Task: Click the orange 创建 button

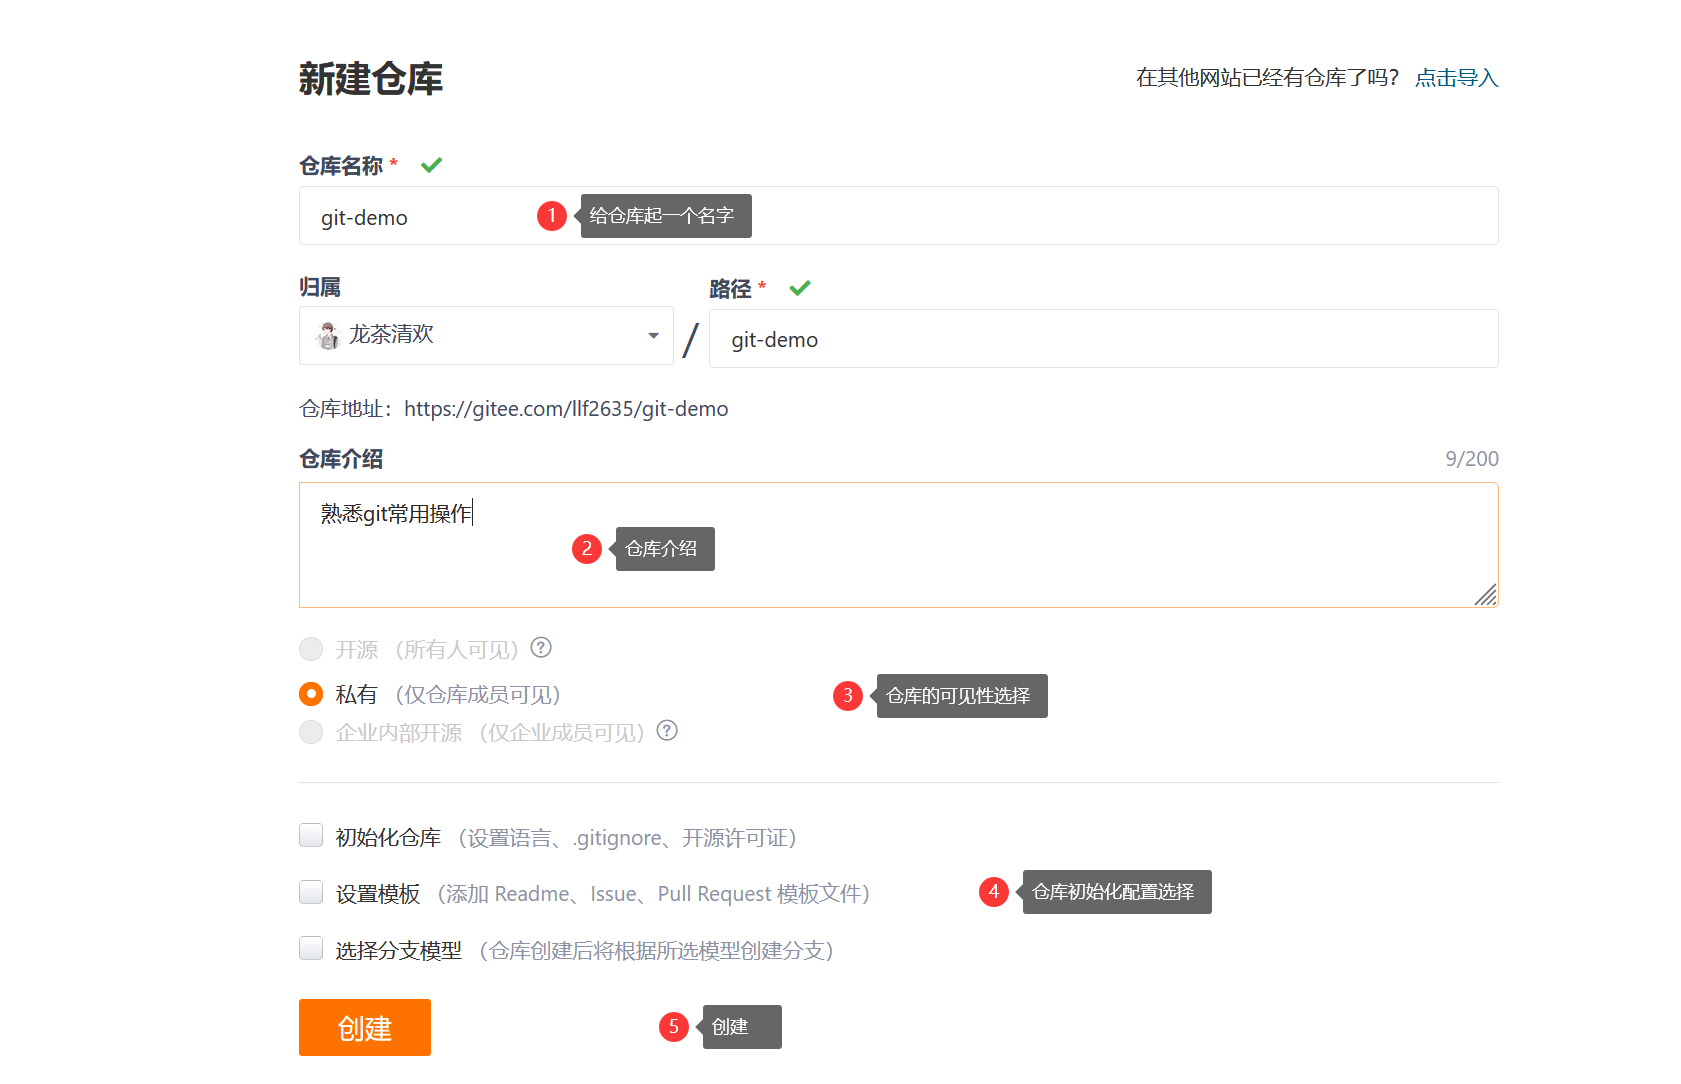Action: pos(364,1026)
